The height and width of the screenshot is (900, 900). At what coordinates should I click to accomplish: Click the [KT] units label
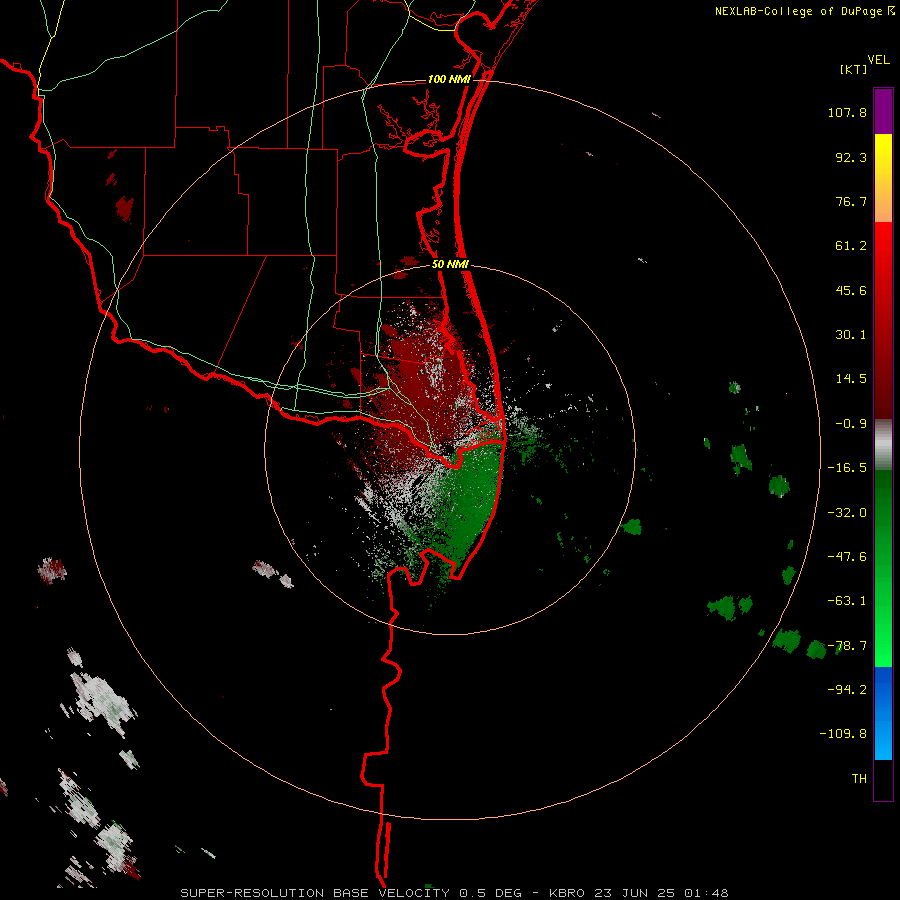854,69
